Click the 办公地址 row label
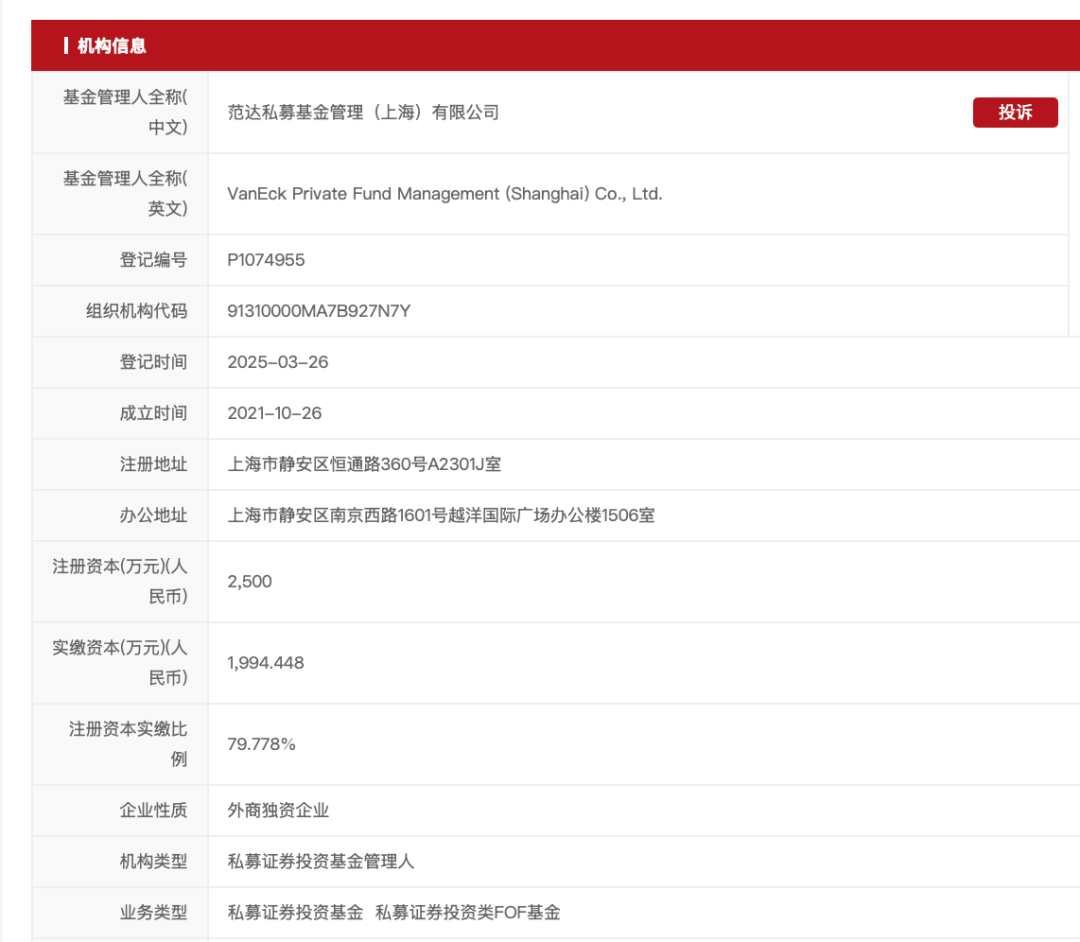 153,516
